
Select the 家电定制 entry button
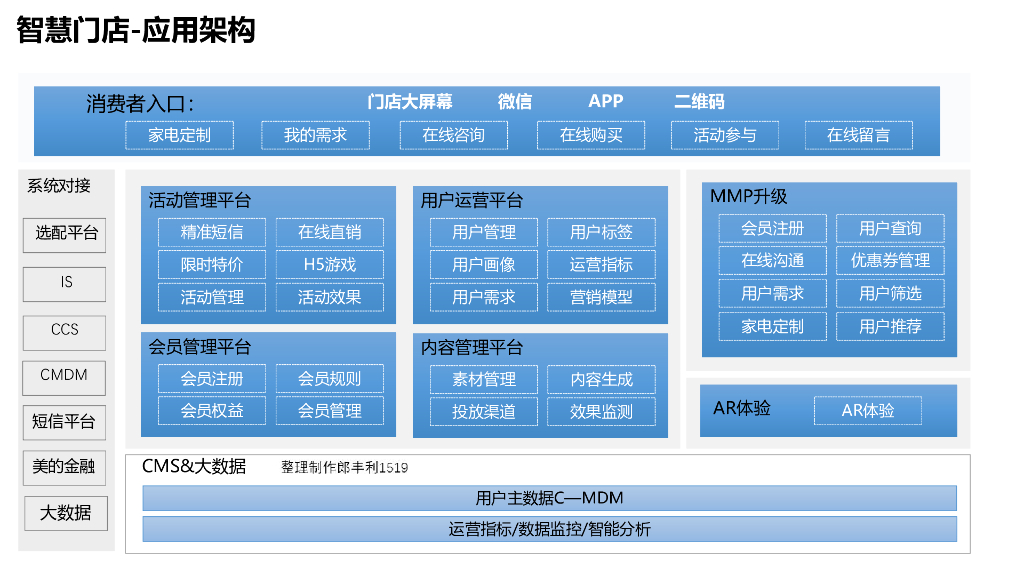(x=179, y=135)
